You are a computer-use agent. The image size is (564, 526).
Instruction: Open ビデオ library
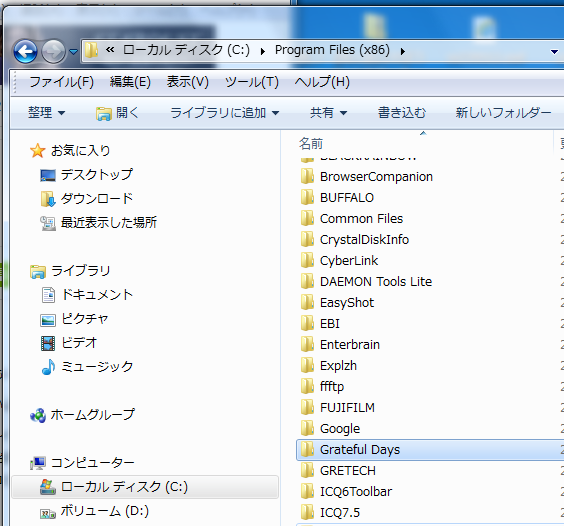click(69, 343)
